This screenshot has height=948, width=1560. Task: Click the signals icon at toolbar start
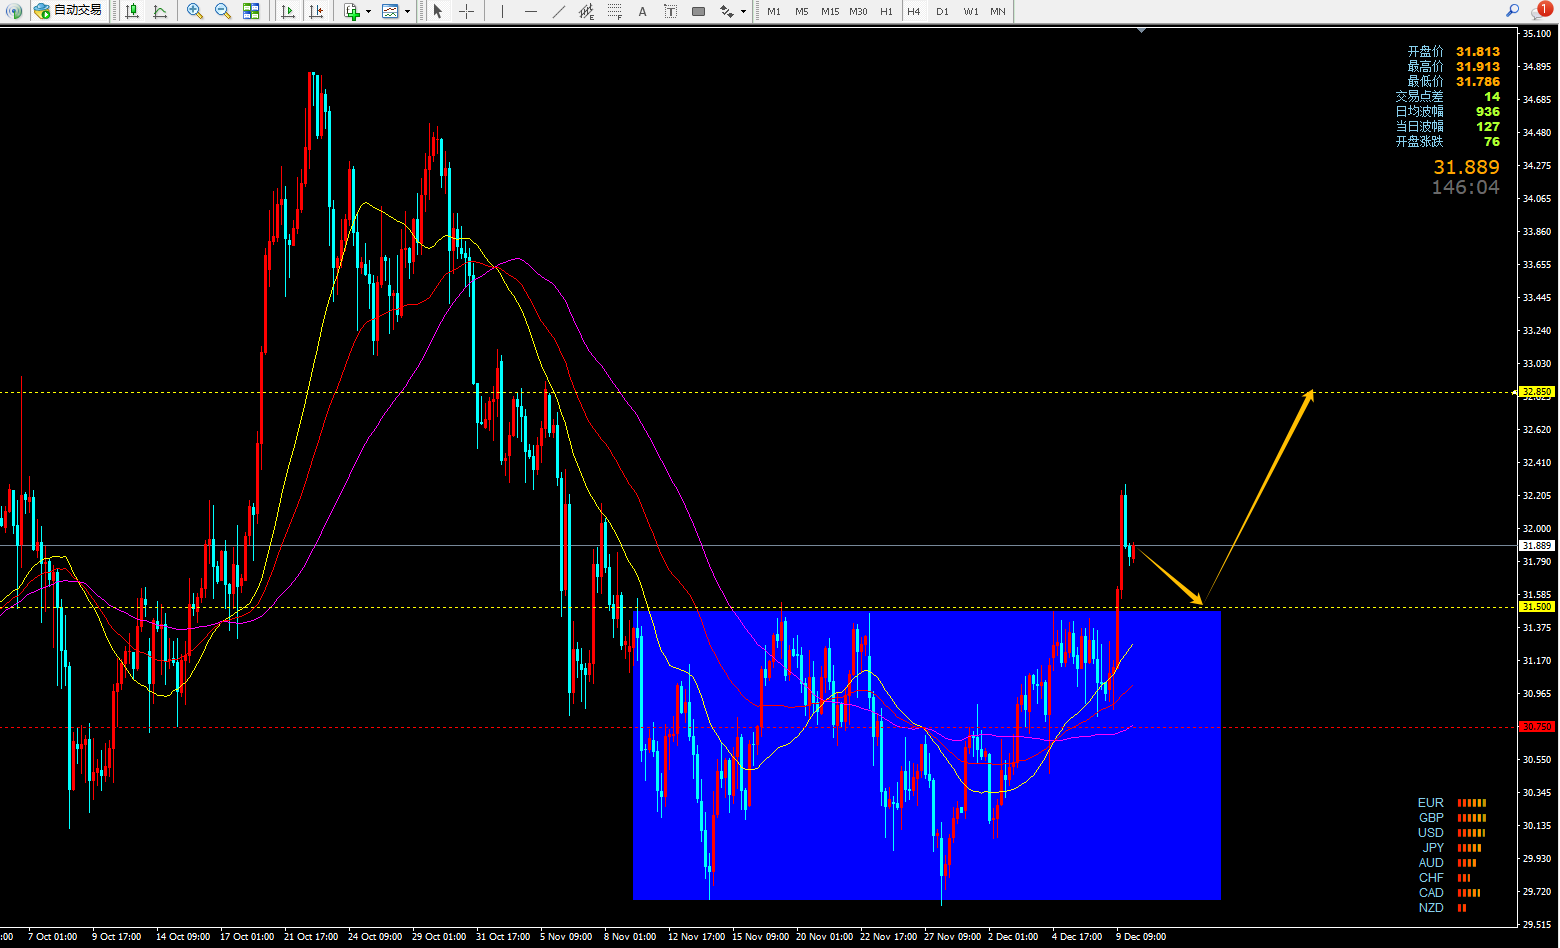tap(13, 11)
